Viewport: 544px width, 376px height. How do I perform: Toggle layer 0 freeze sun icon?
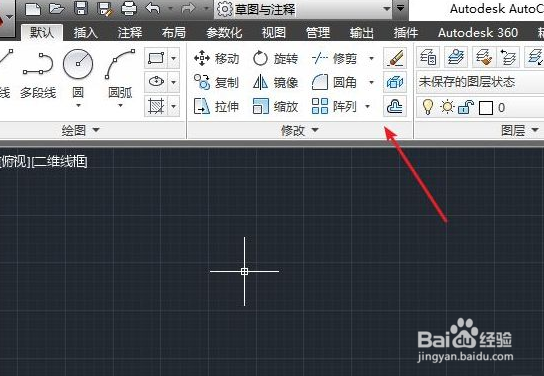[x=447, y=107]
